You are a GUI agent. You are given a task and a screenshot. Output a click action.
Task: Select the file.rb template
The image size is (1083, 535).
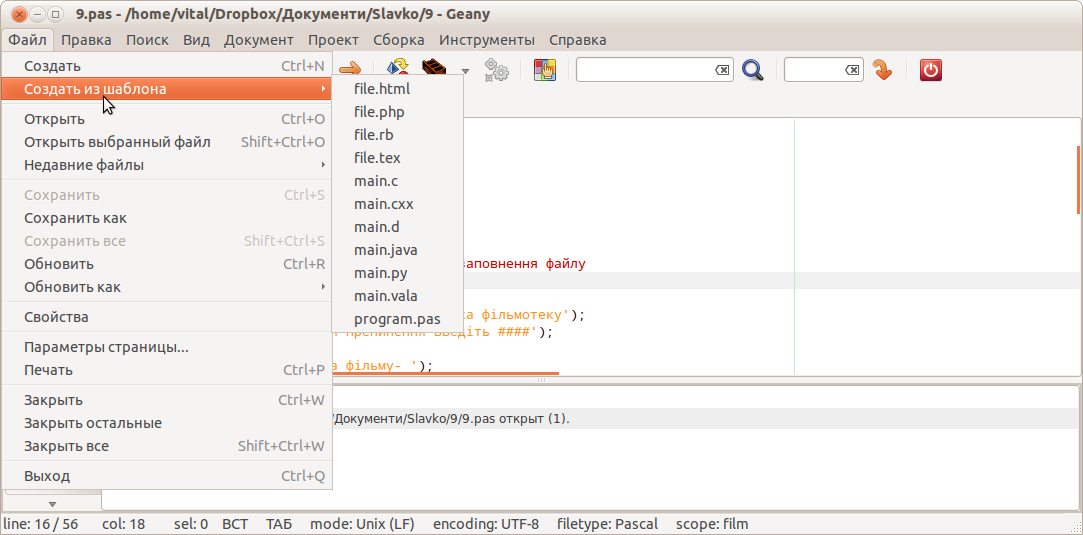coord(397,135)
